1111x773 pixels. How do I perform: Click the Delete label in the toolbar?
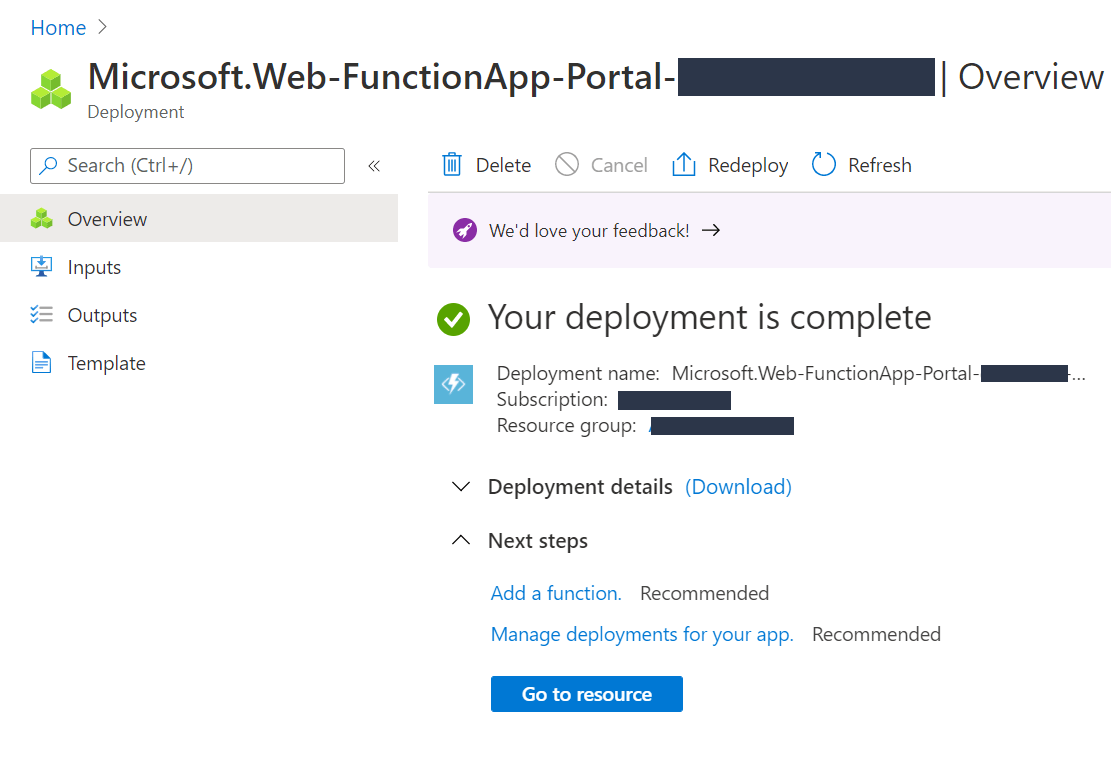(504, 165)
